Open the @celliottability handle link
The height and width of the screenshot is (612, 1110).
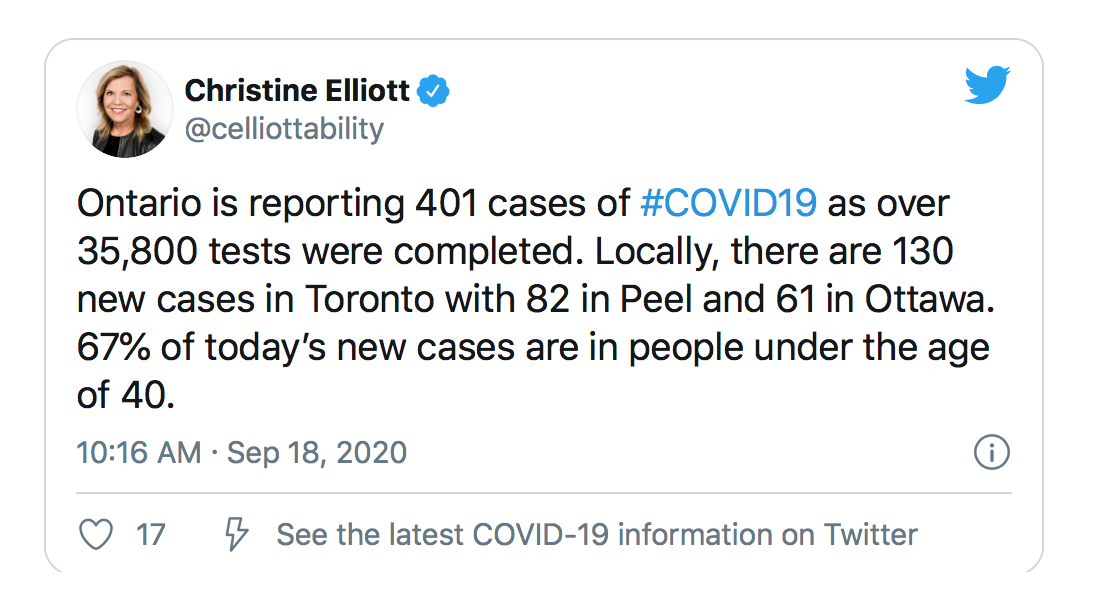coord(284,129)
